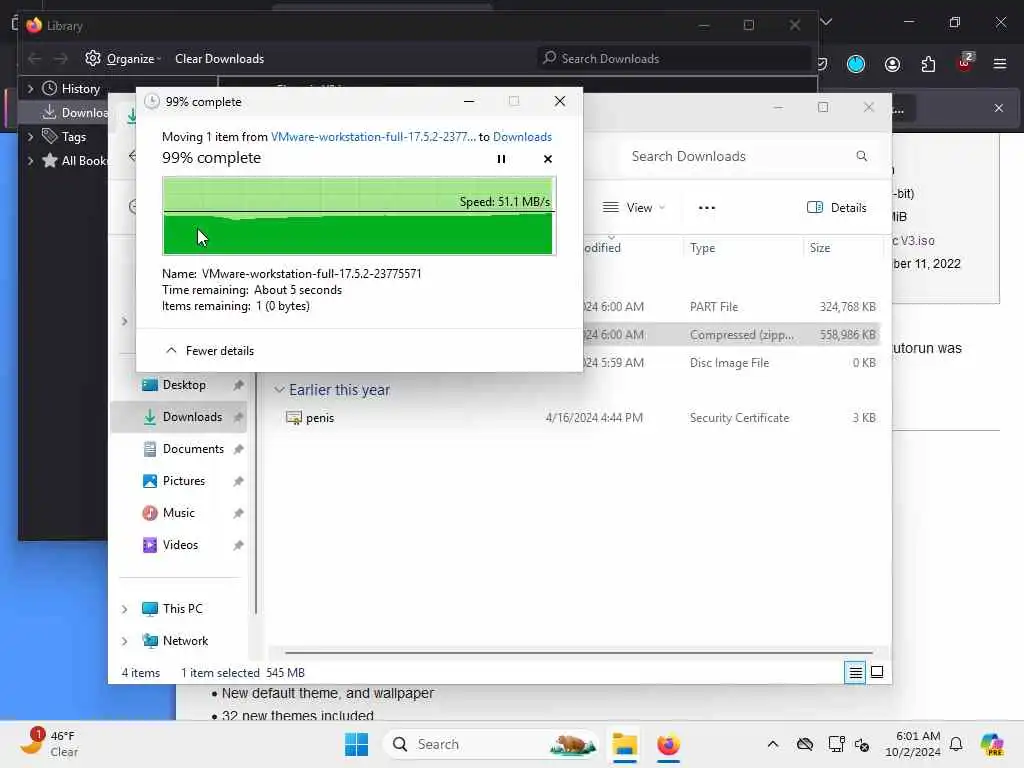Click the File Explorer search magnifier icon
Image resolution: width=1024 pixels, height=768 pixels.
(861, 156)
